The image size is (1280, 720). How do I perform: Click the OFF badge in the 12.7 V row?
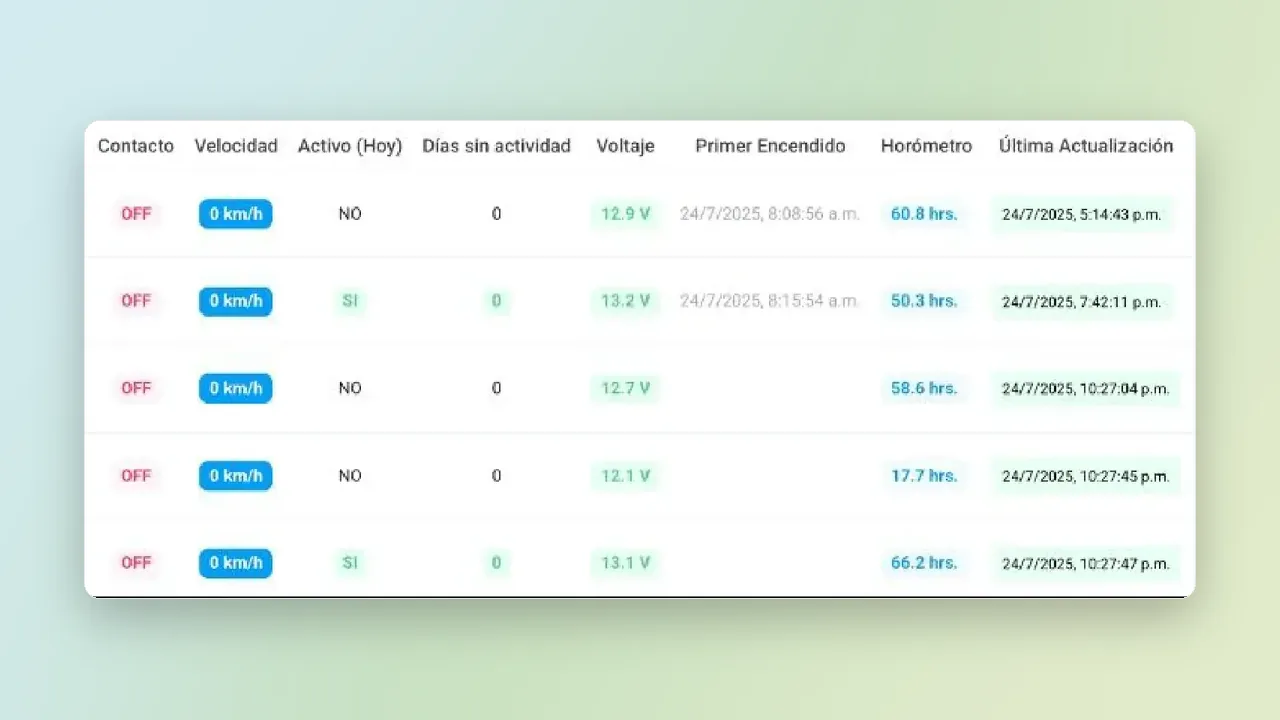136,388
